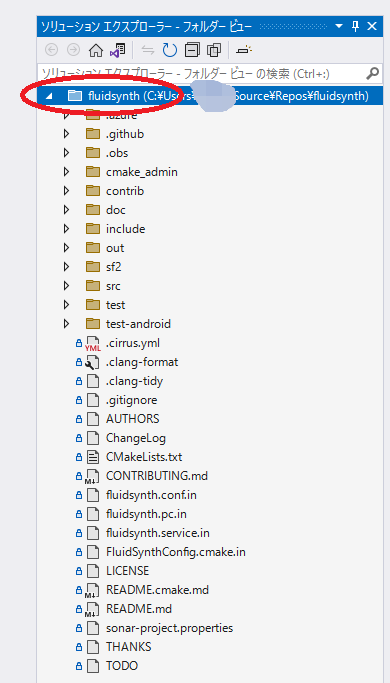
Task: Select README.md in the tree
Action: pyautogui.click(x=139, y=609)
